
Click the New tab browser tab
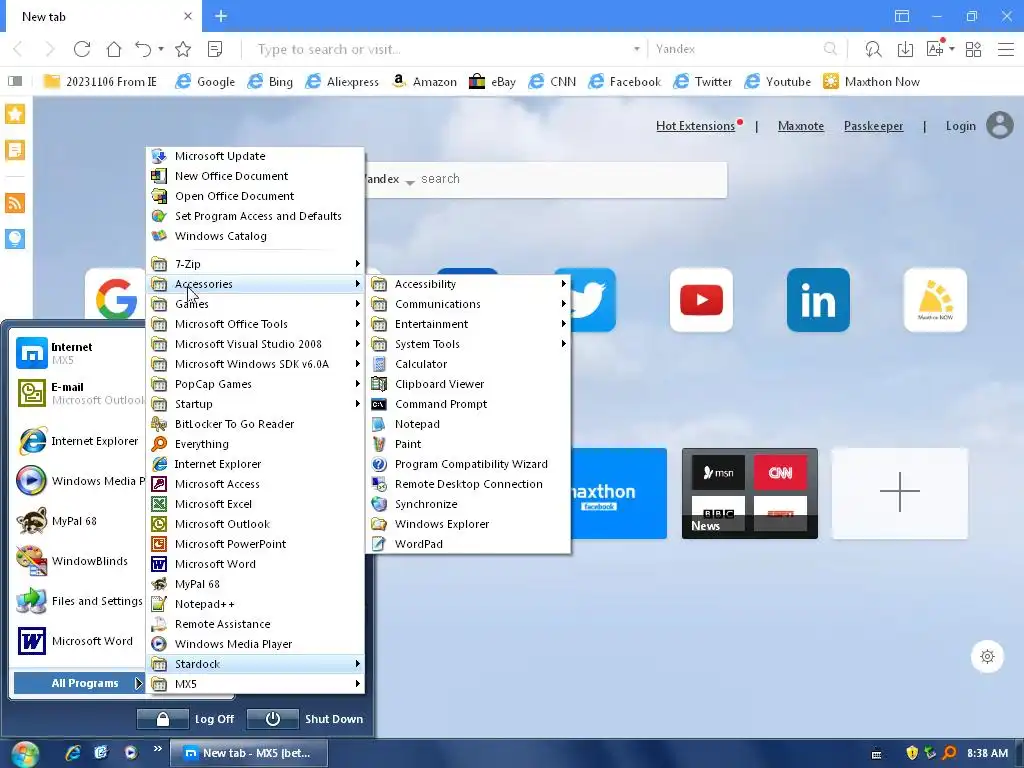(x=101, y=16)
